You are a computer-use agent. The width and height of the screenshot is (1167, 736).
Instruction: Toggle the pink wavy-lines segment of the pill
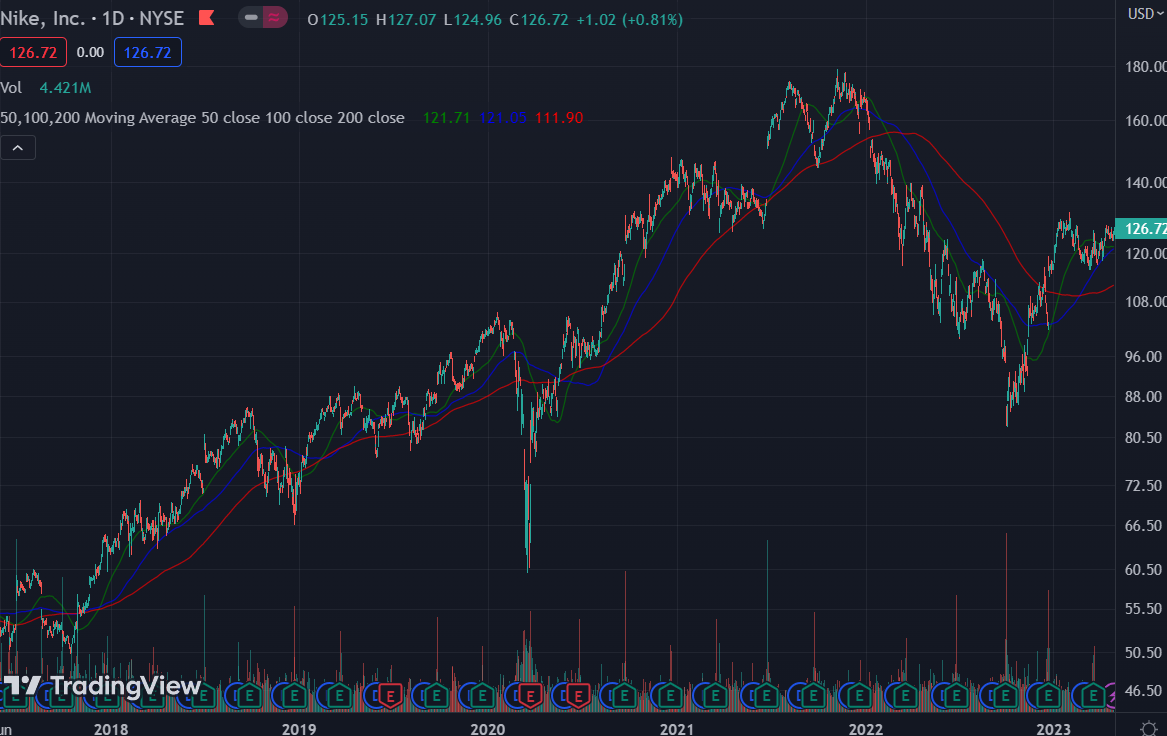275,17
